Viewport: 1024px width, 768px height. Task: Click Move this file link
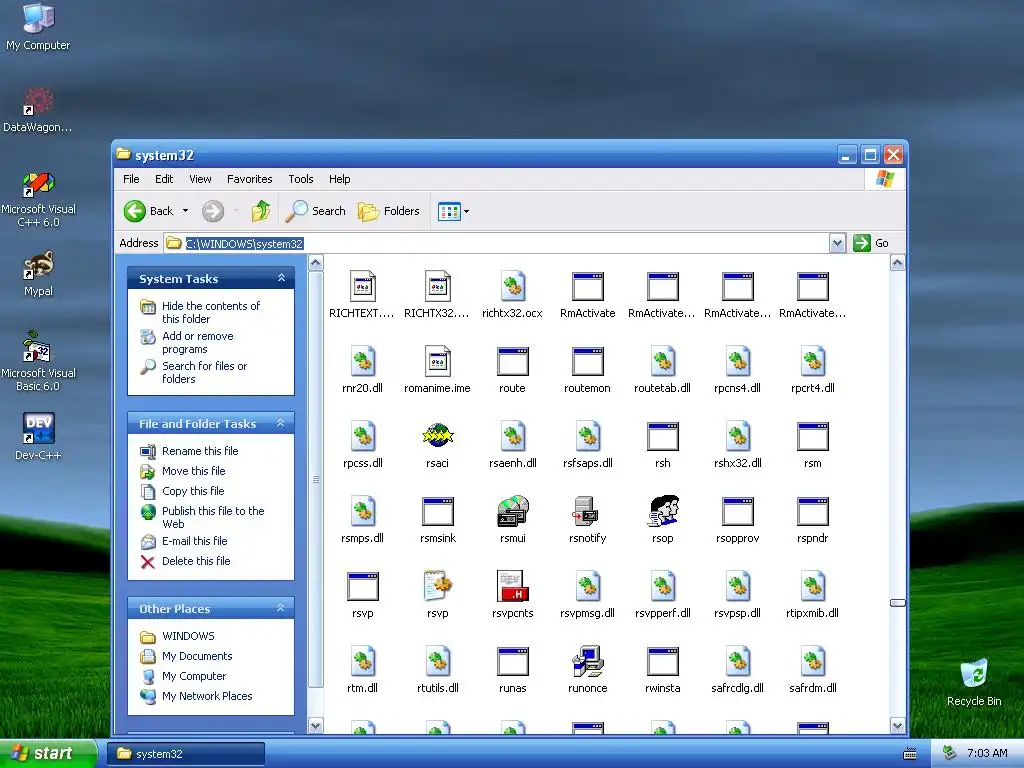click(x=193, y=471)
